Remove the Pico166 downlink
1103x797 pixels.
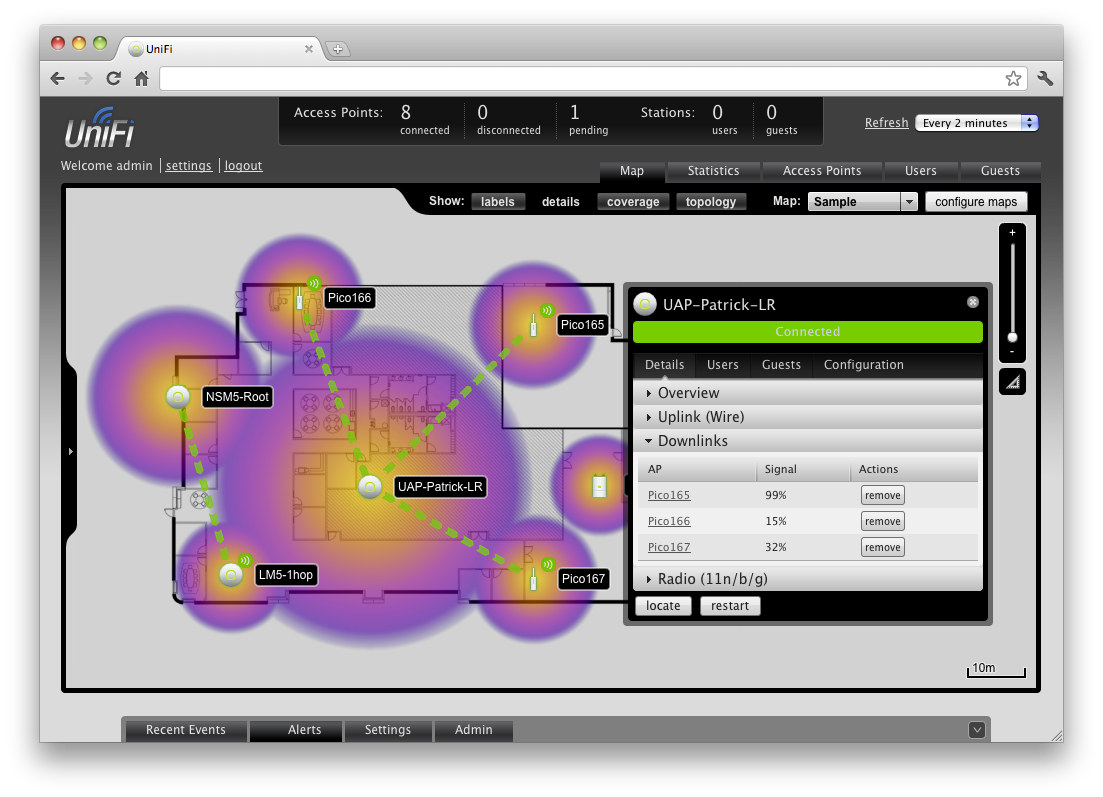point(882,521)
